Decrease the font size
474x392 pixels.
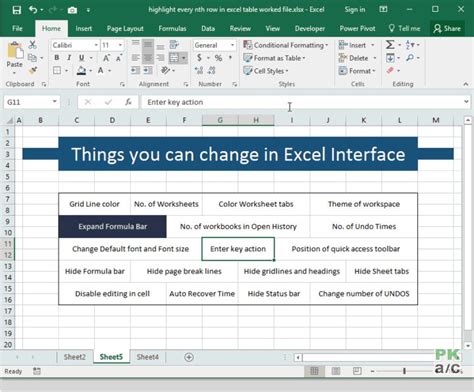click(x=119, y=58)
